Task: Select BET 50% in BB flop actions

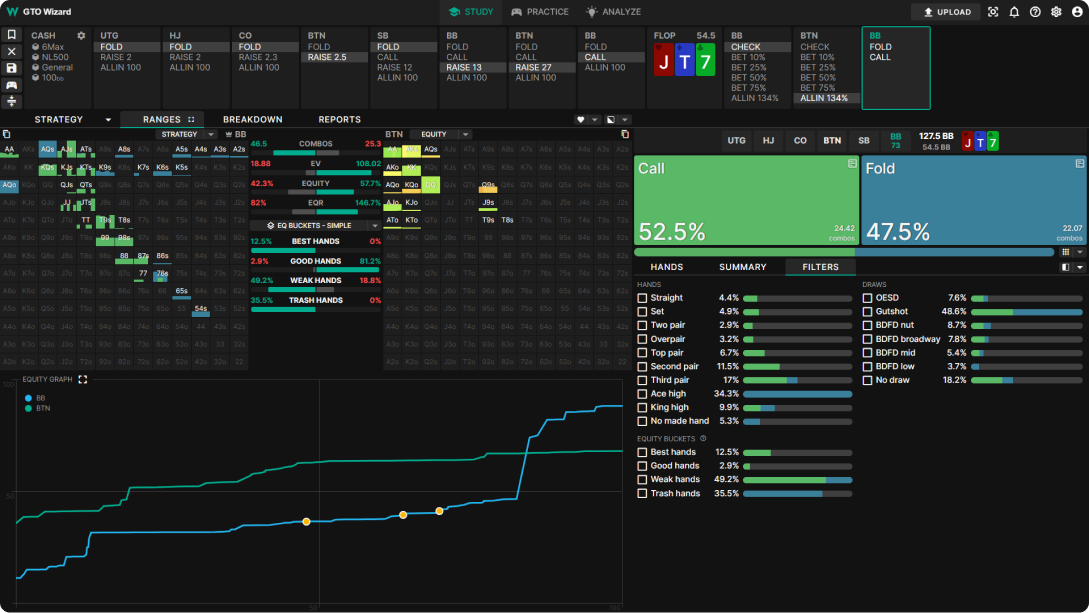Action: point(749,78)
